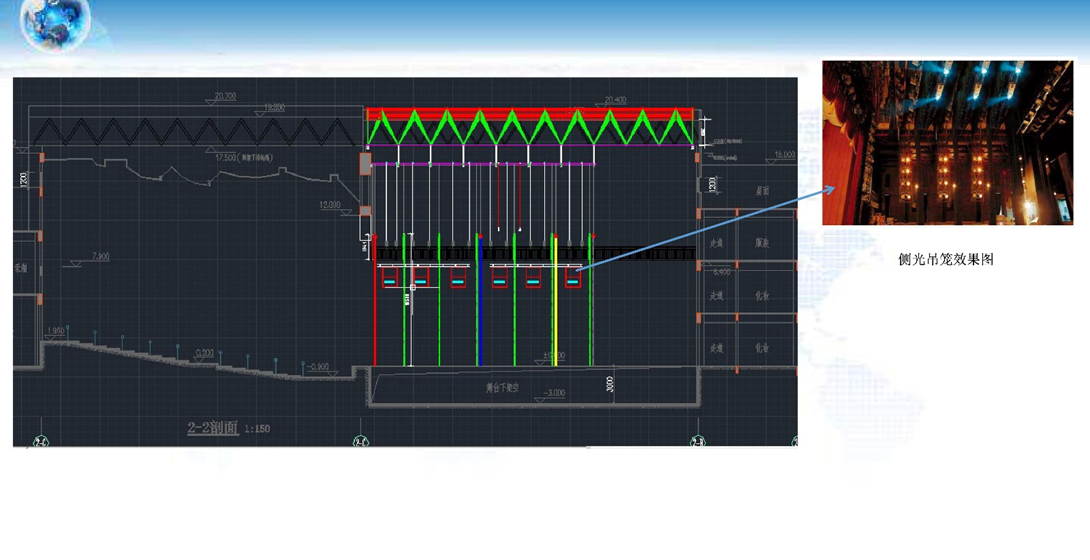This screenshot has width=1090, height=560.
Task: Click the 20.700 elevation marker at top left
Action: tap(225, 97)
